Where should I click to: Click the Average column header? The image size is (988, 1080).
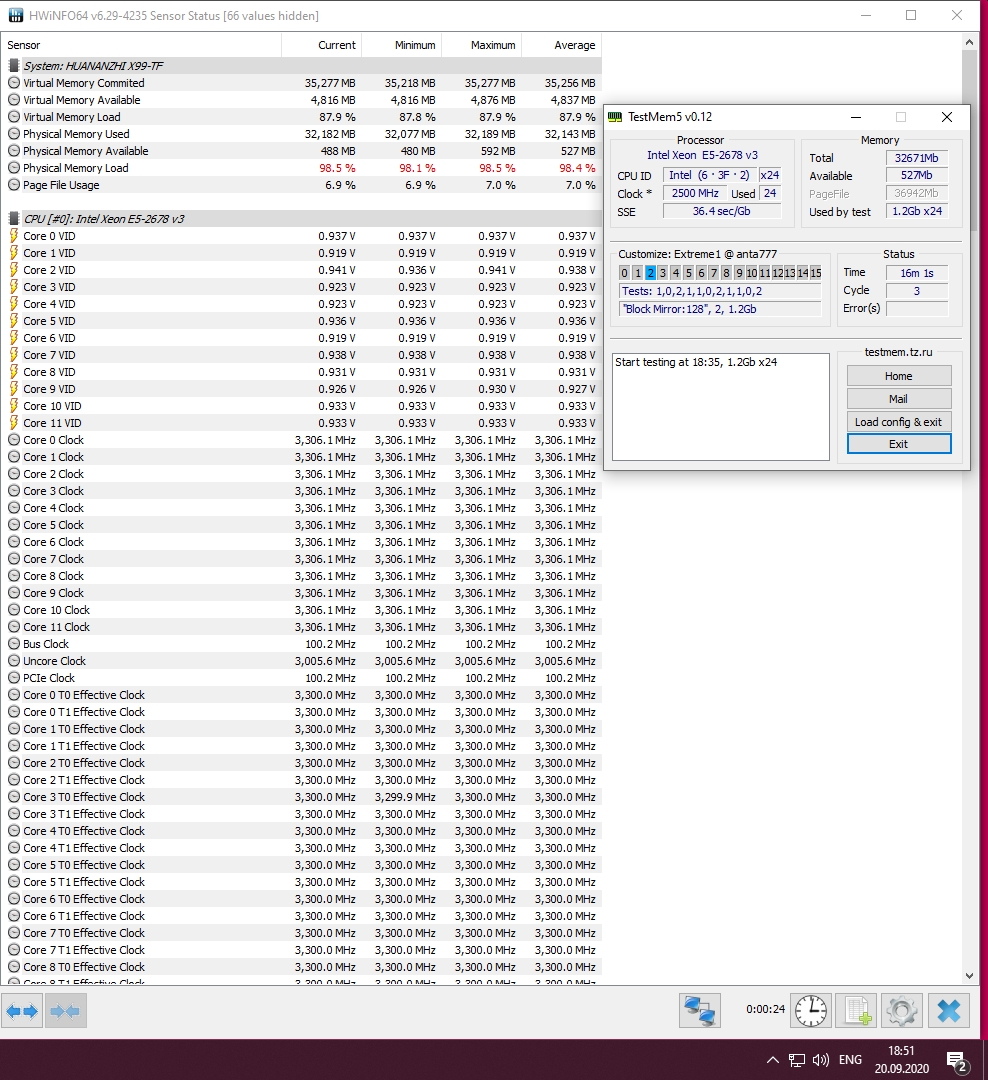pyautogui.click(x=562, y=45)
